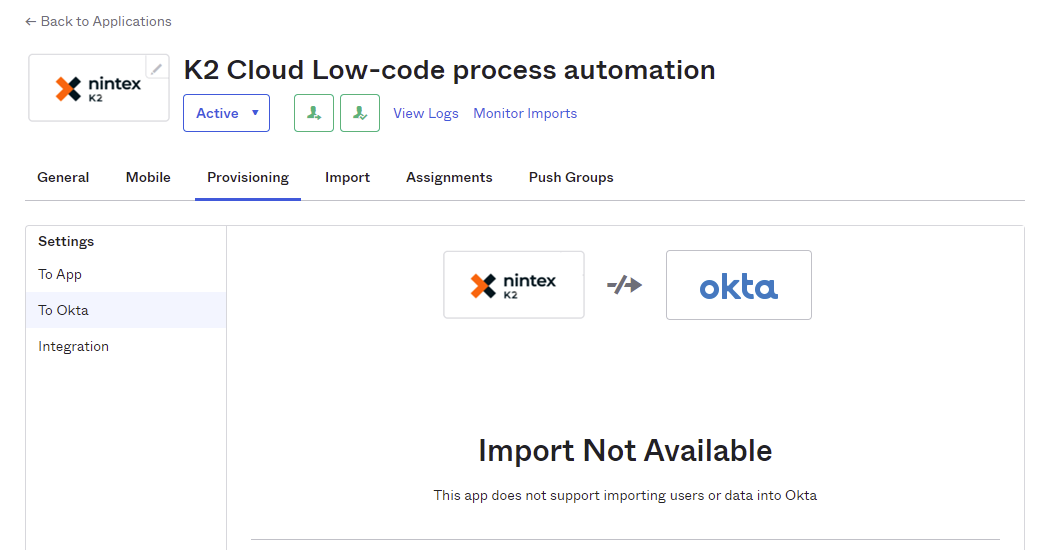Go back to Applications
The image size is (1045, 550).
coord(98,21)
